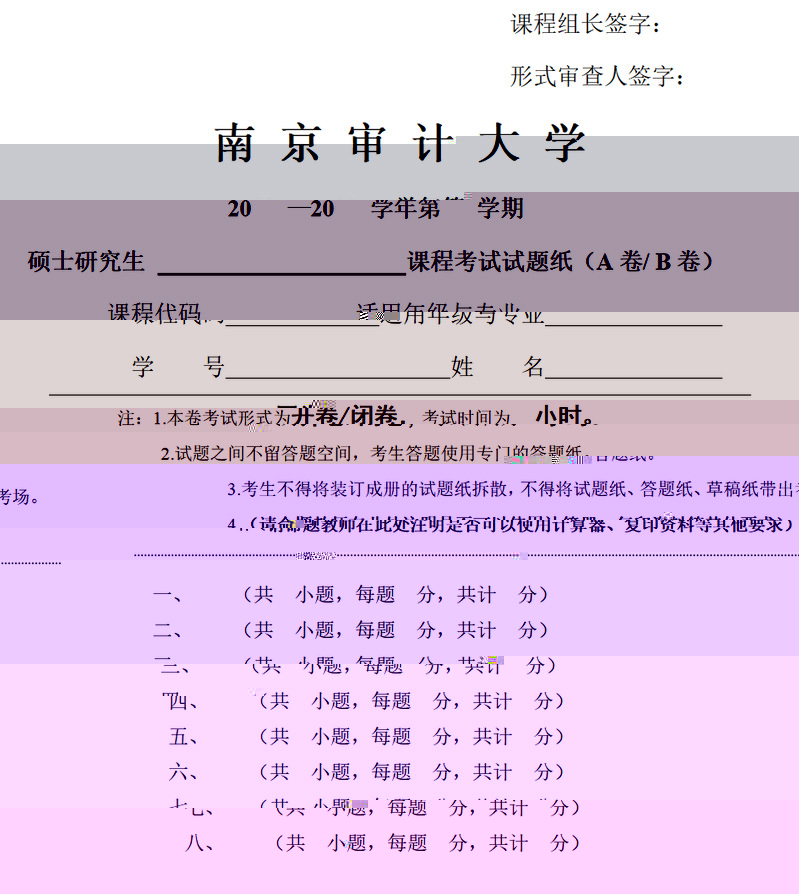Click note 1 about 开卷/闭卷
The image size is (799, 894).
click(x=358, y=417)
